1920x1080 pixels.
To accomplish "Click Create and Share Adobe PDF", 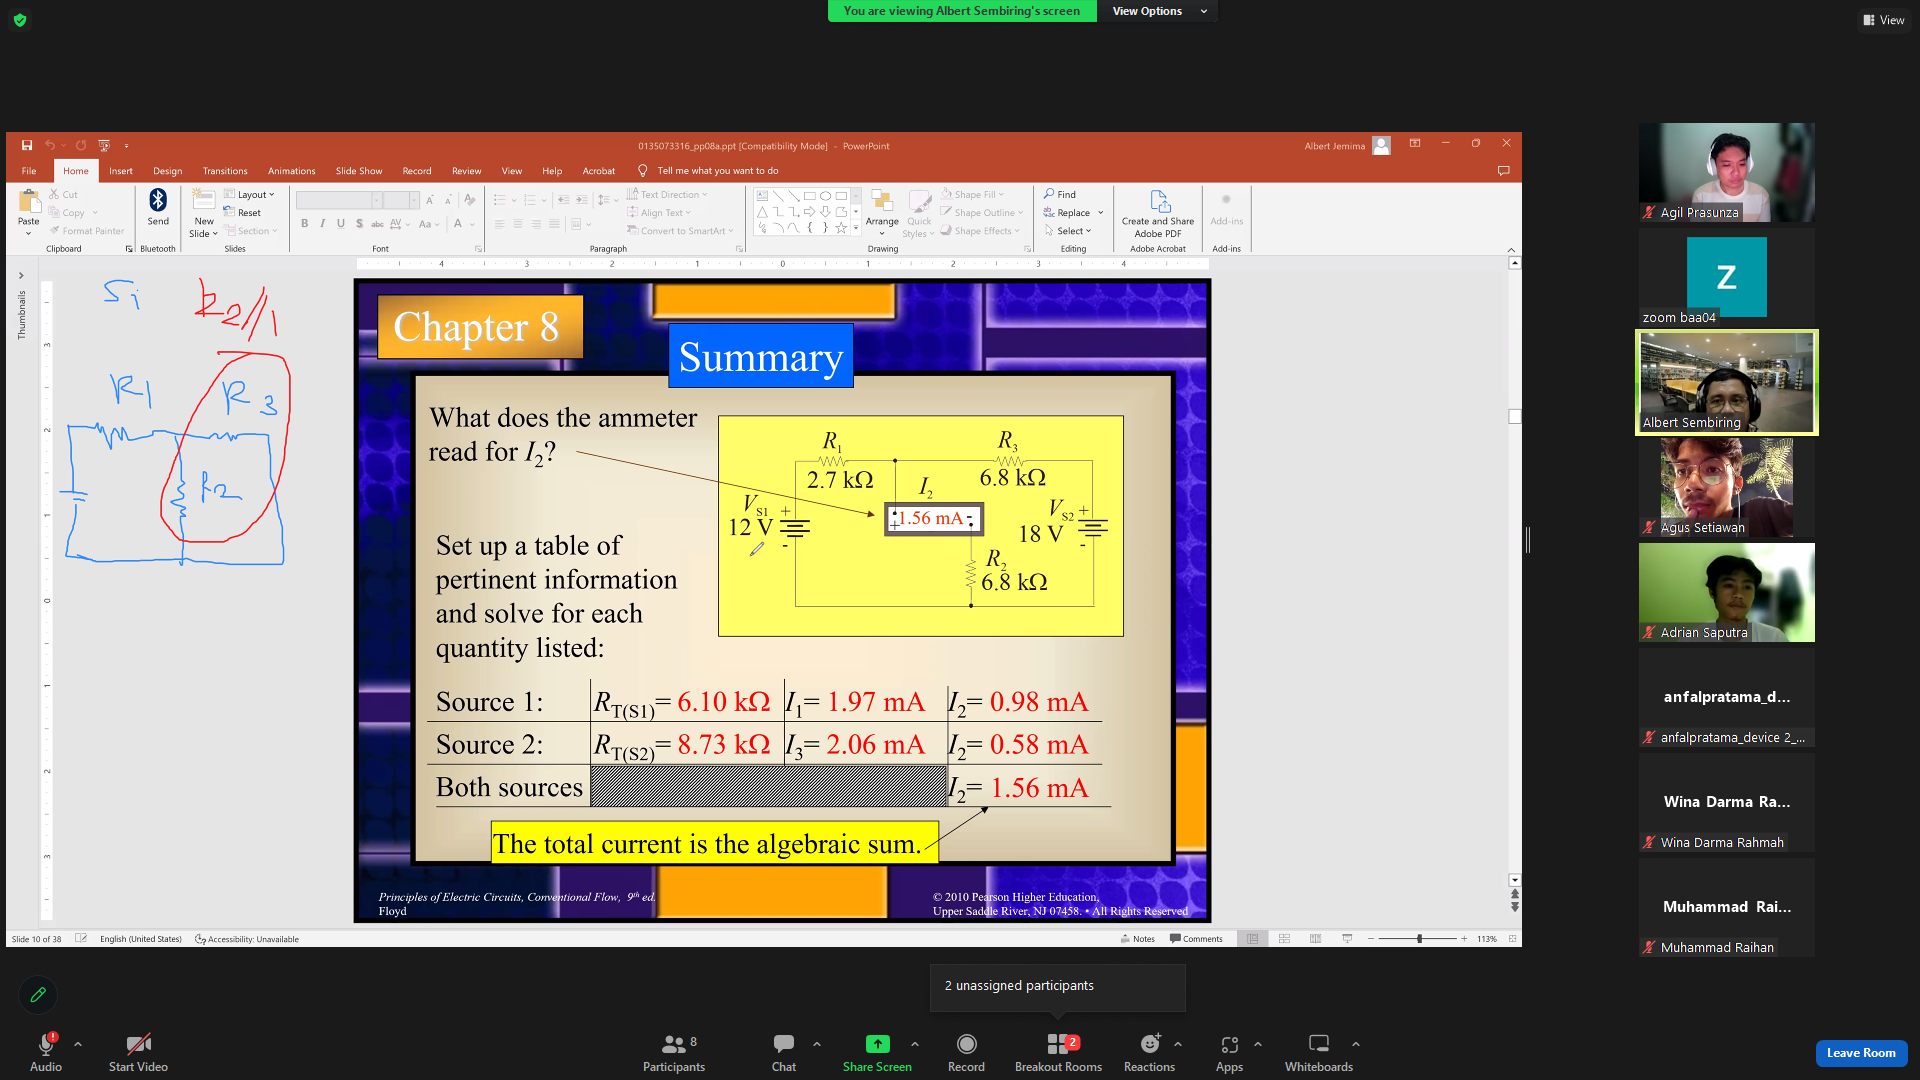I will (1158, 214).
